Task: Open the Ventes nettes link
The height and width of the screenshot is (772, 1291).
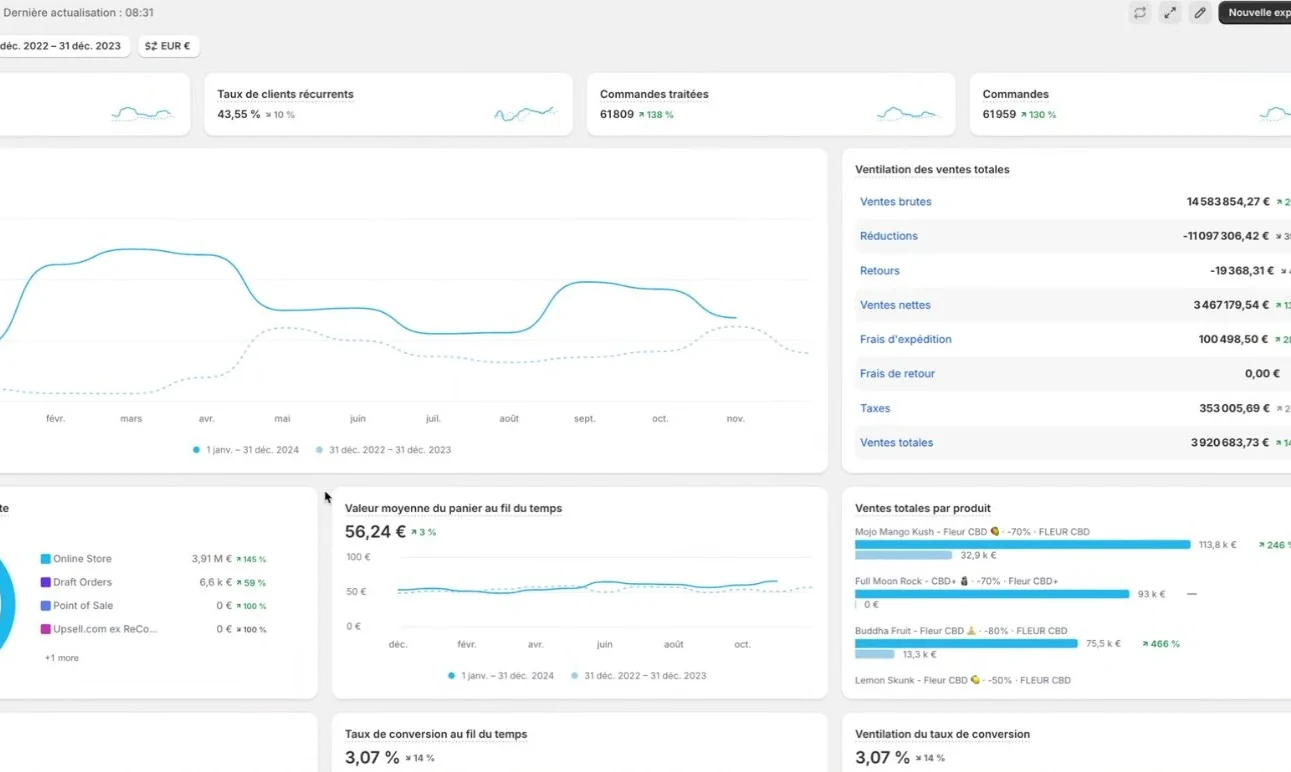Action: tap(895, 305)
